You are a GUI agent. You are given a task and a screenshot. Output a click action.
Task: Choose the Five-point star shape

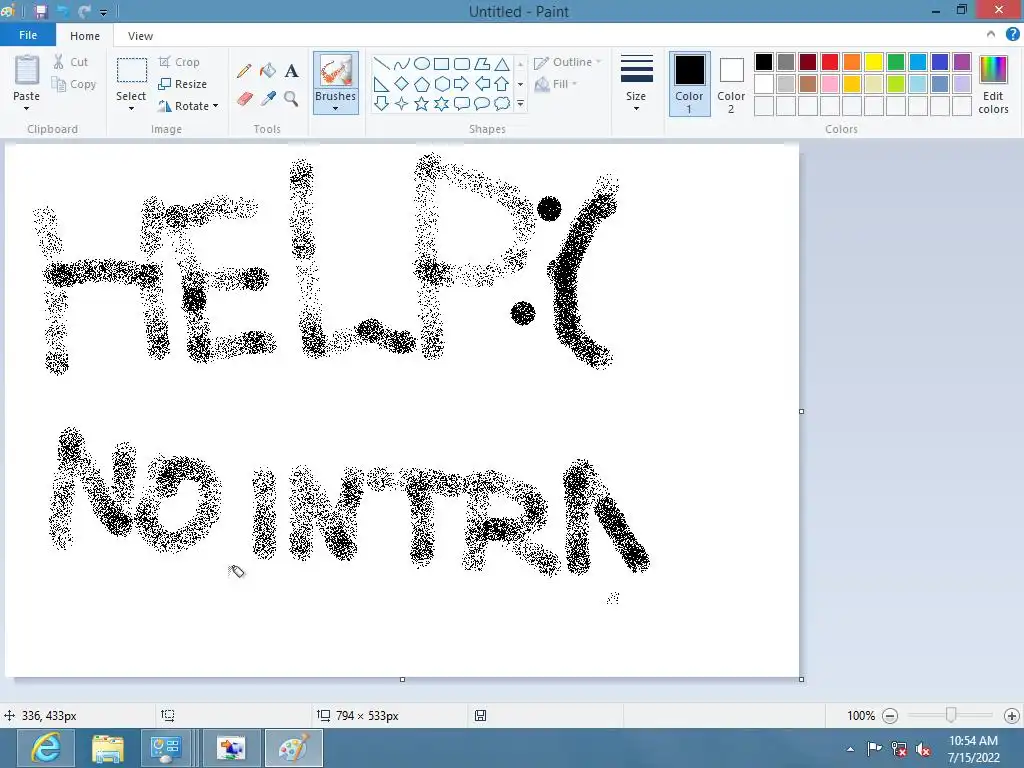422,103
